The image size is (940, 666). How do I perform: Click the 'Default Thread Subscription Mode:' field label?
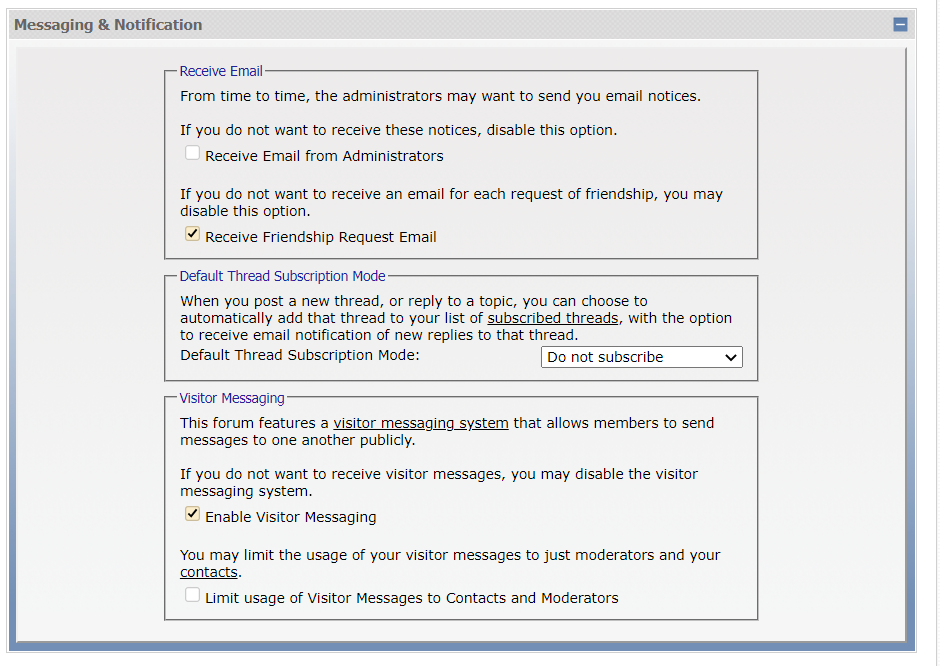click(300, 355)
